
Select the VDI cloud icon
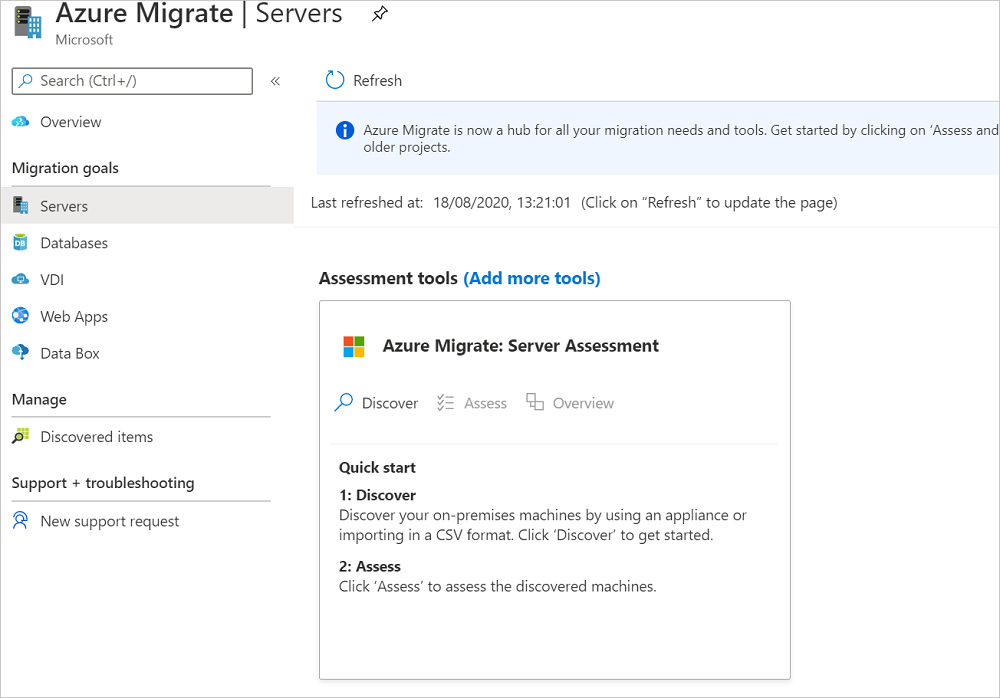[x=21, y=280]
